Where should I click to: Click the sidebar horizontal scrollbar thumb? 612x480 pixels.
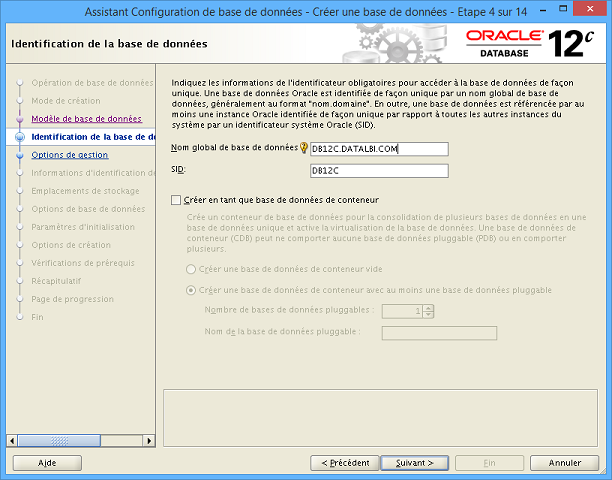59,441
